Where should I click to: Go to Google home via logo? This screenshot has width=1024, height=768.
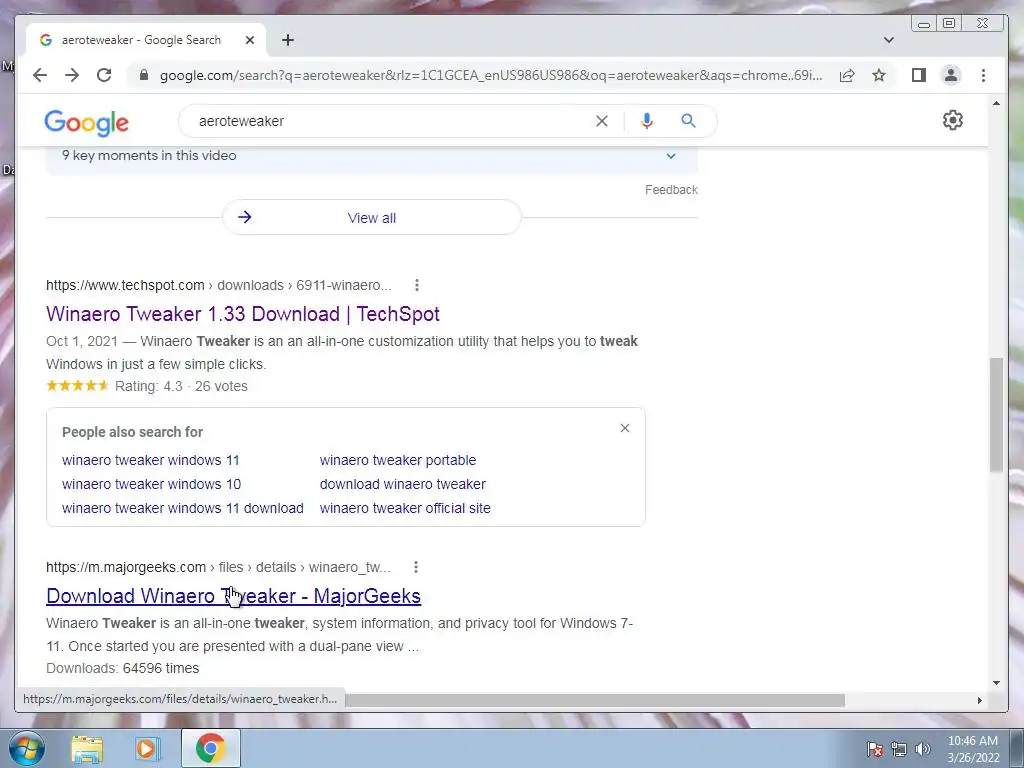(x=86, y=123)
